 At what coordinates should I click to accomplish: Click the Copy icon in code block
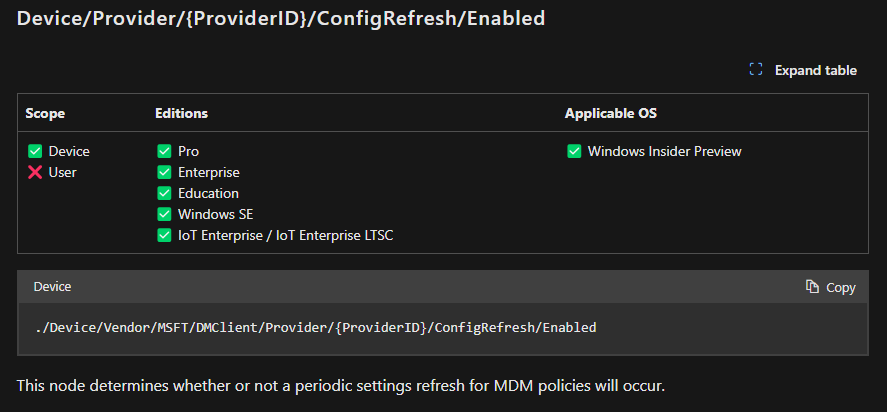tap(812, 287)
